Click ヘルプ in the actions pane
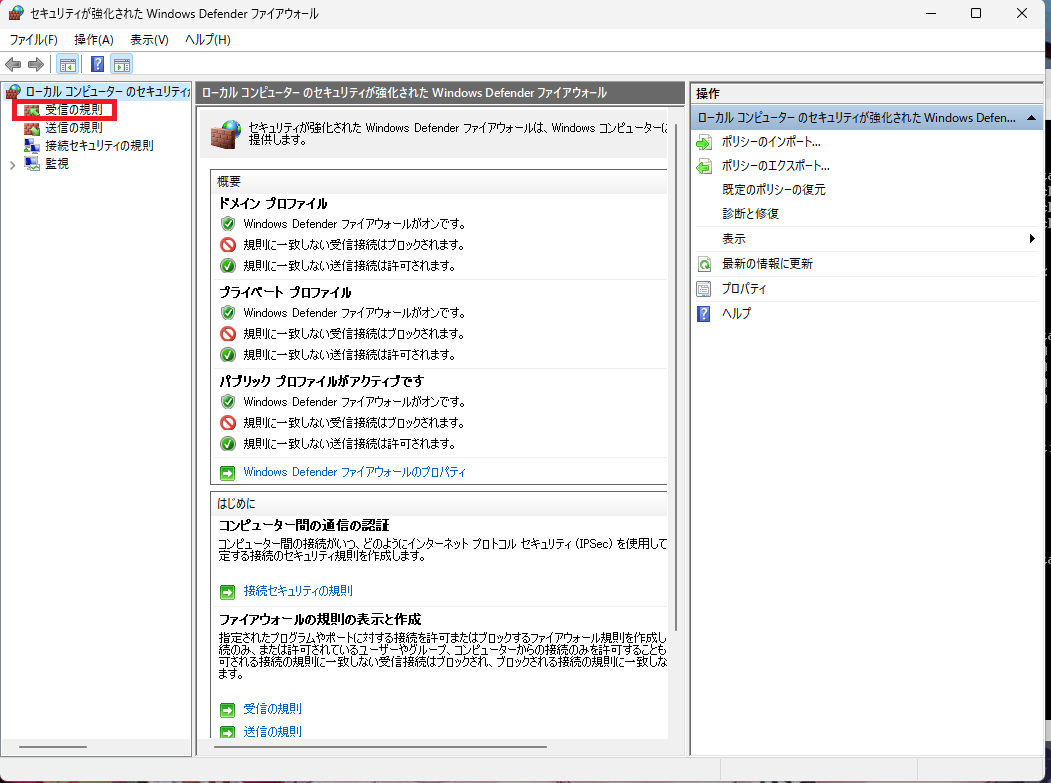1051x783 pixels. click(x=736, y=314)
